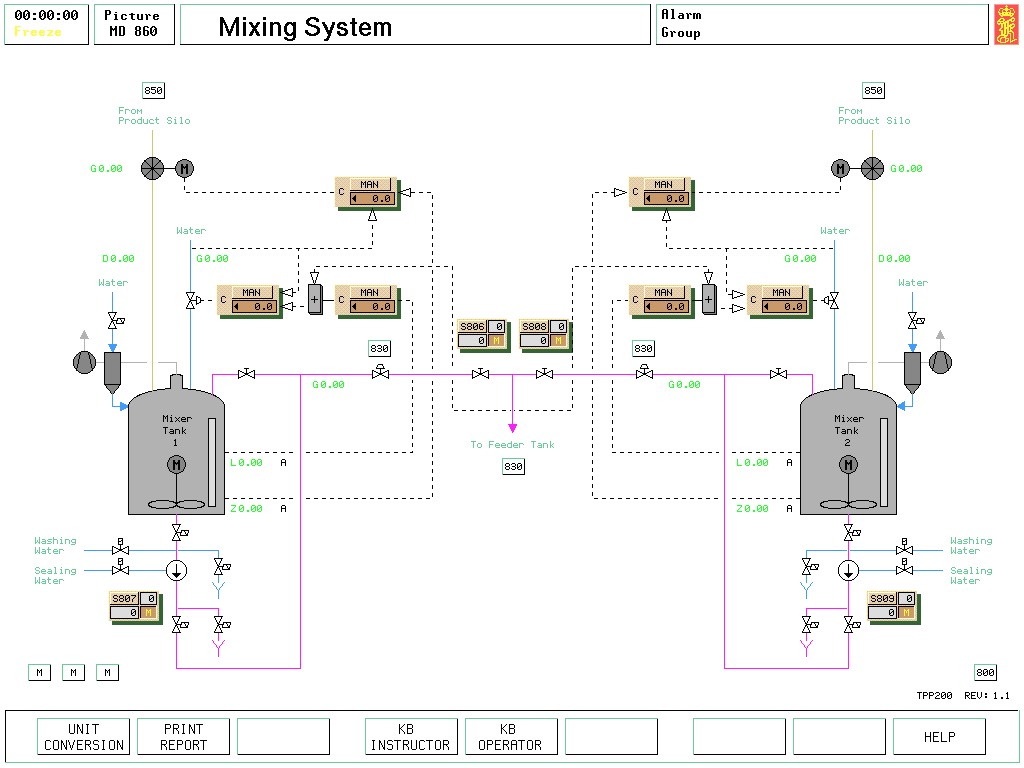Select the right summing block plus symbol

pos(709,300)
